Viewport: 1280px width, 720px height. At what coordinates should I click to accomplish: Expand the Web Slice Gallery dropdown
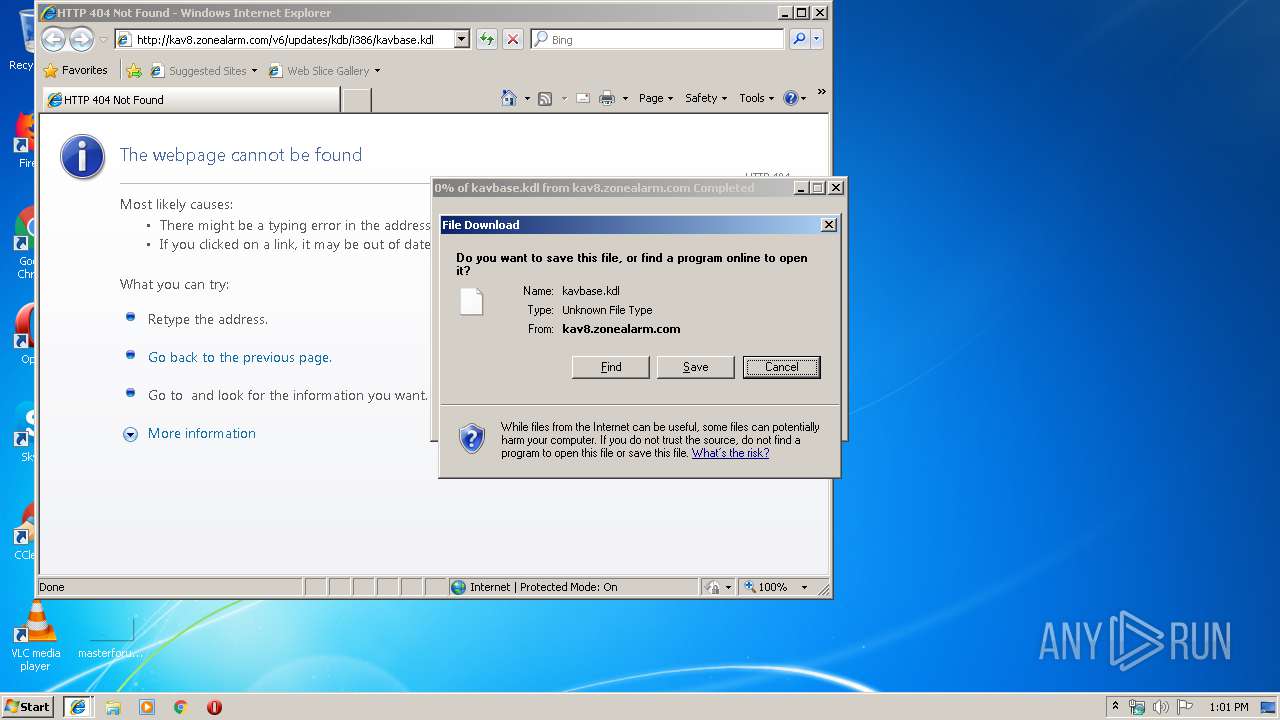point(377,71)
